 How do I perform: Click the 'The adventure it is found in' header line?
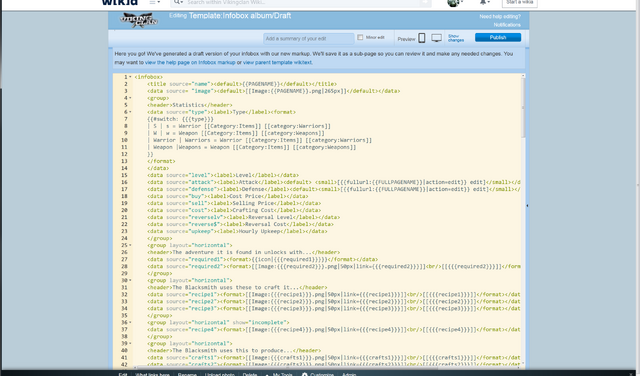pos(244,252)
